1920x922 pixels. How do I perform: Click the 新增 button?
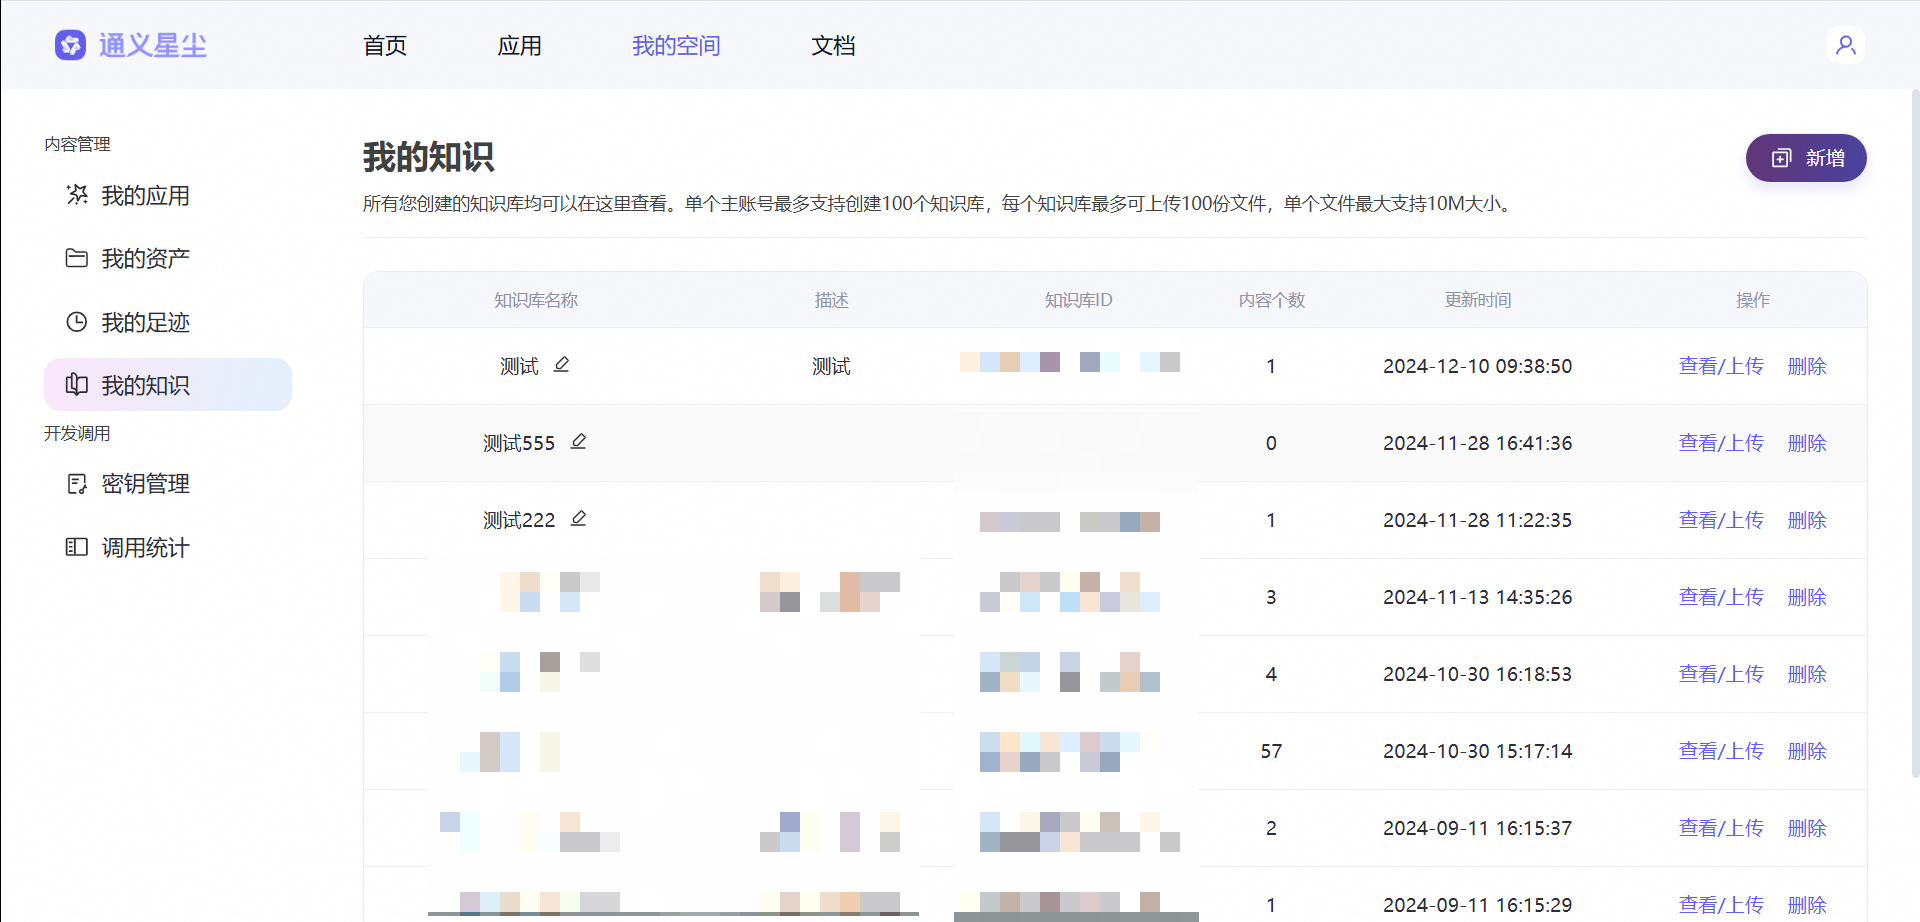click(x=1806, y=158)
